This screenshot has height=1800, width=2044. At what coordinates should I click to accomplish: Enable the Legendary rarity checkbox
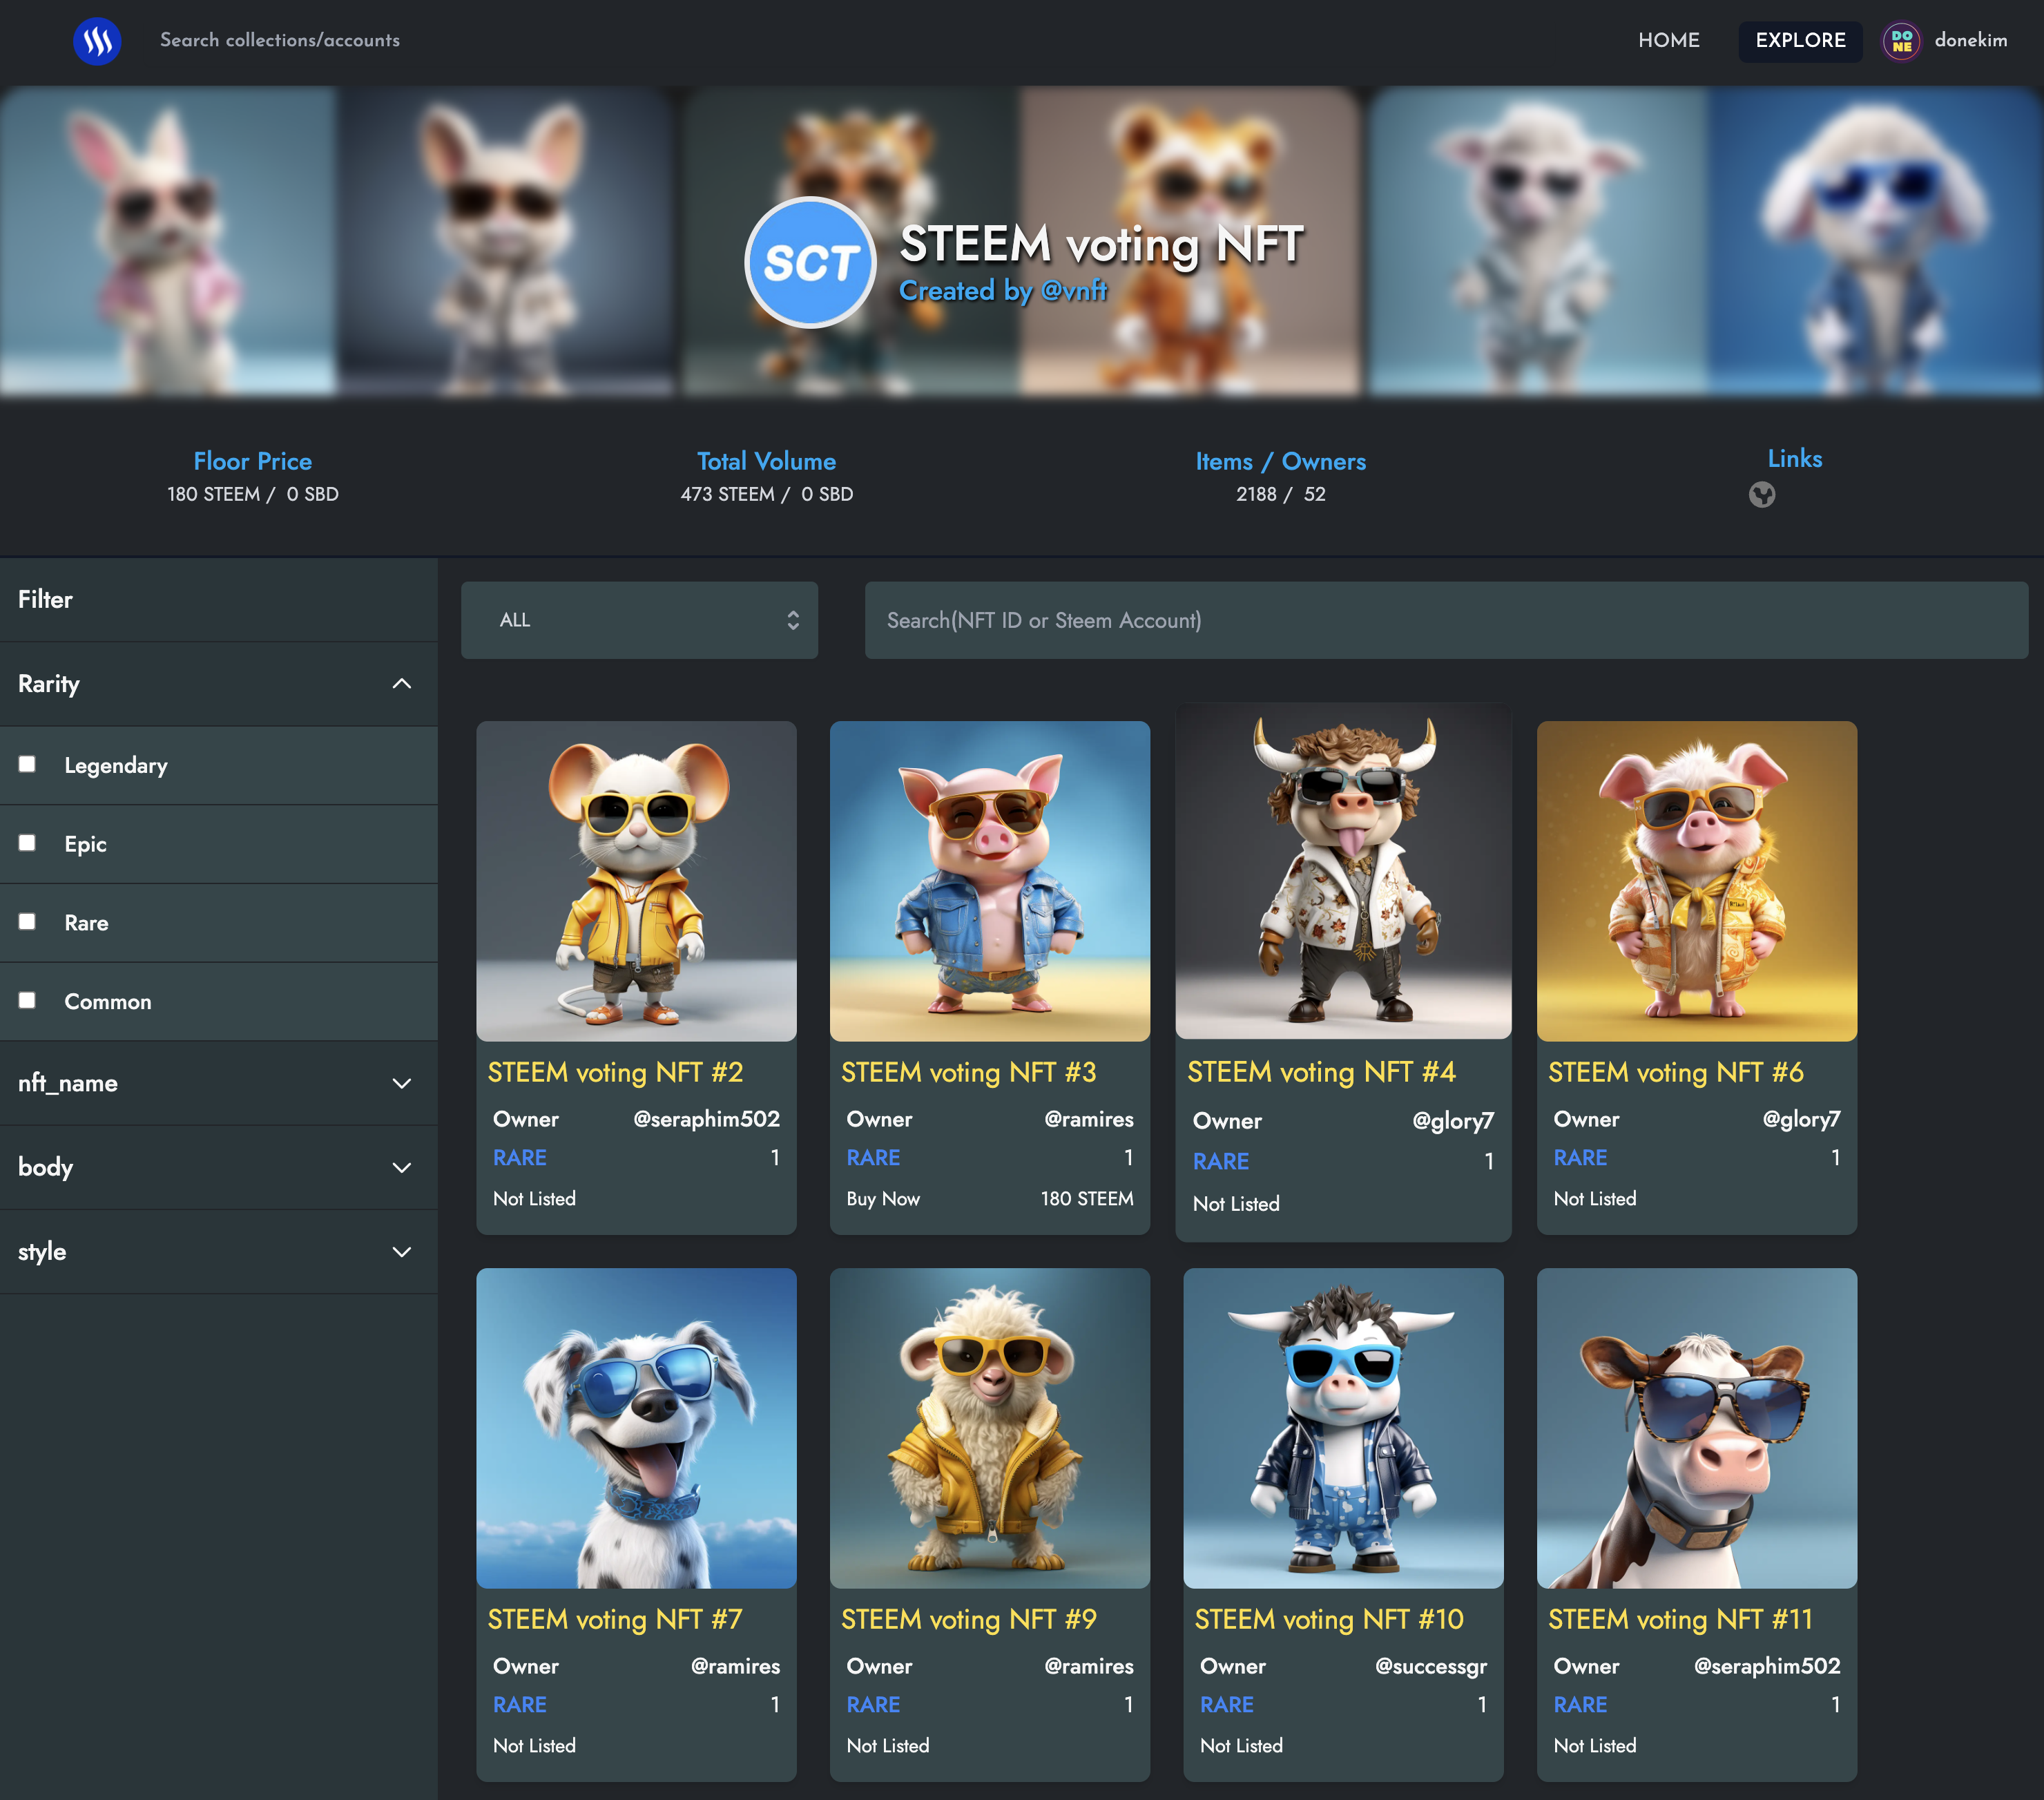pyautogui.click(x=28, y=764)
